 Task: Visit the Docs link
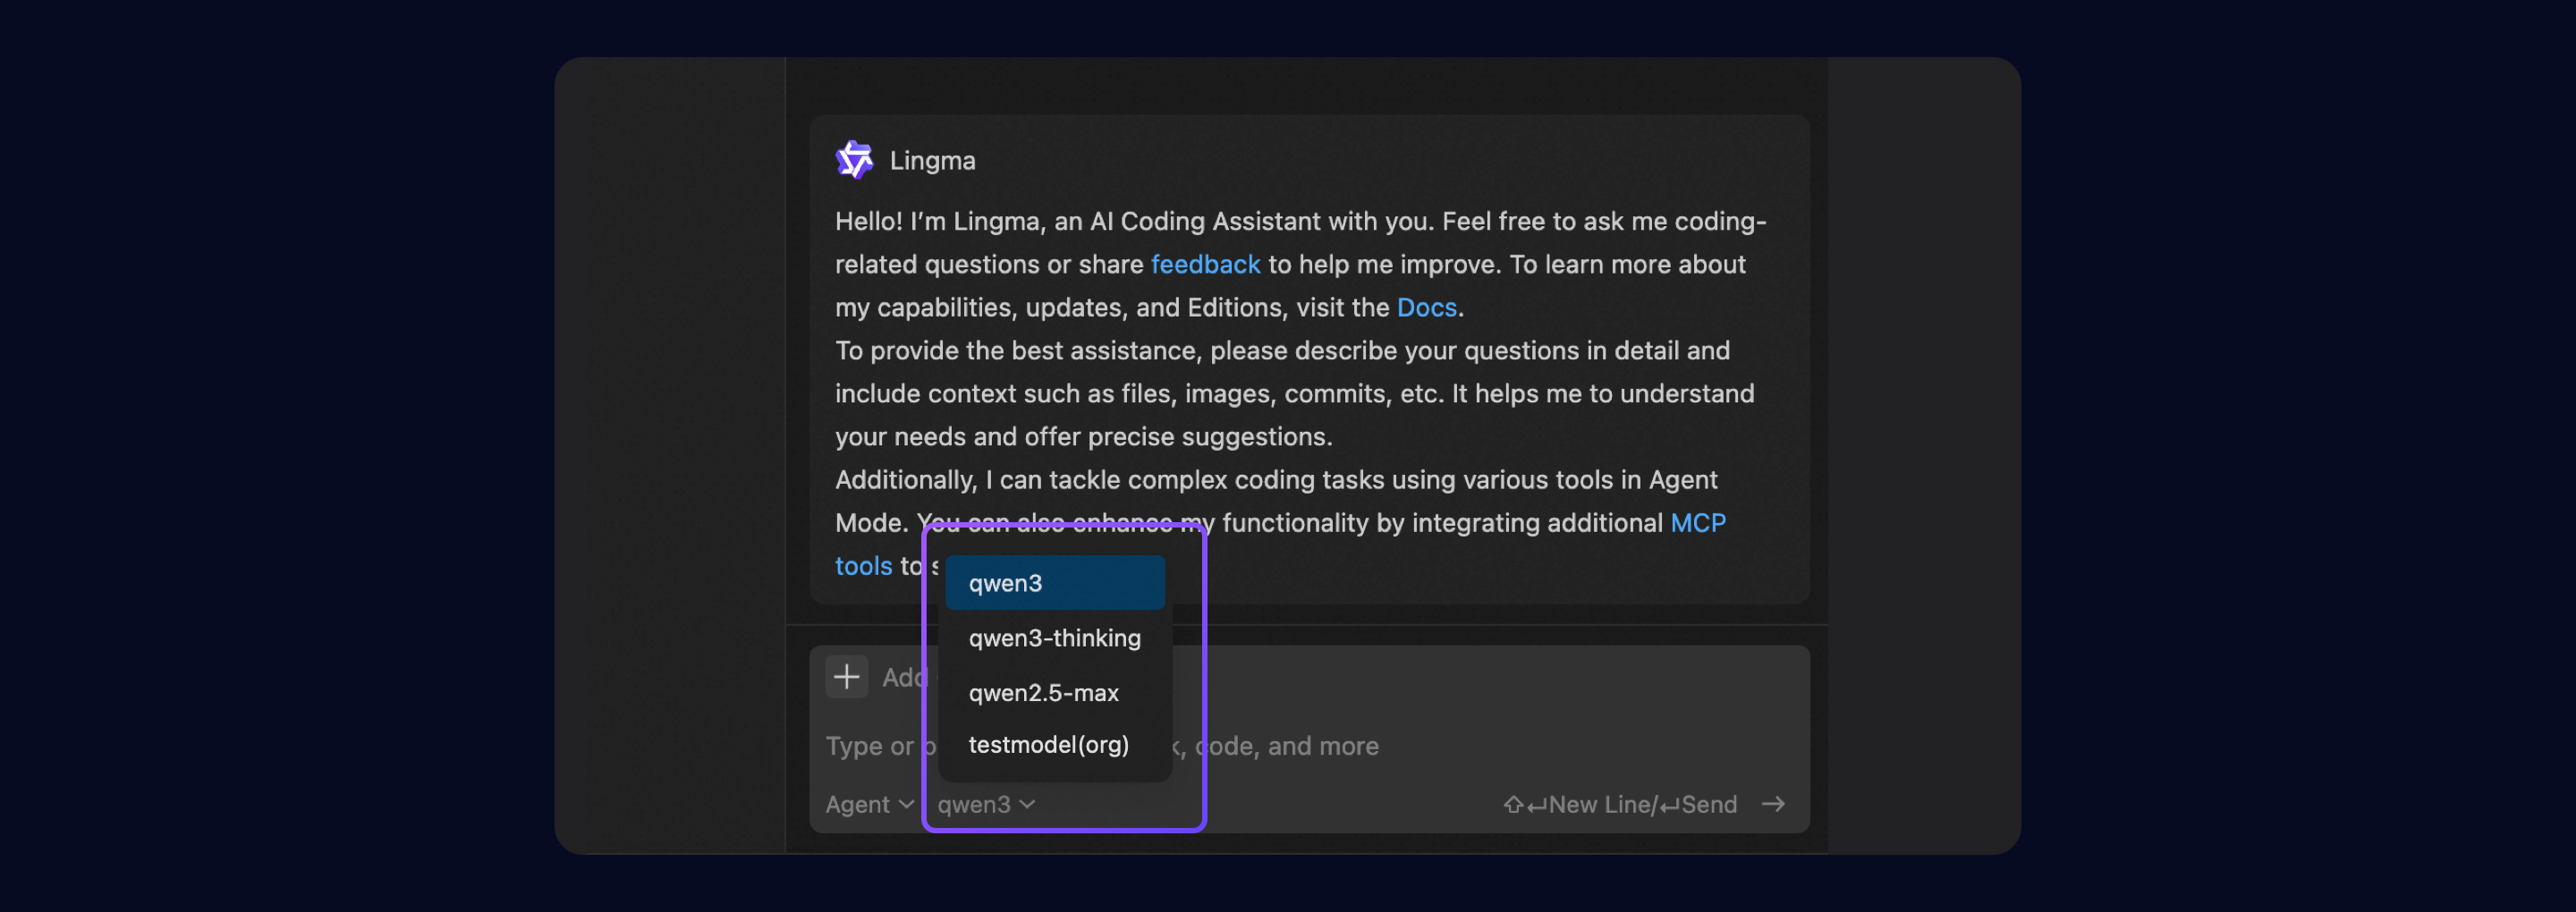pyautogui.click(x=1426, y=307)
